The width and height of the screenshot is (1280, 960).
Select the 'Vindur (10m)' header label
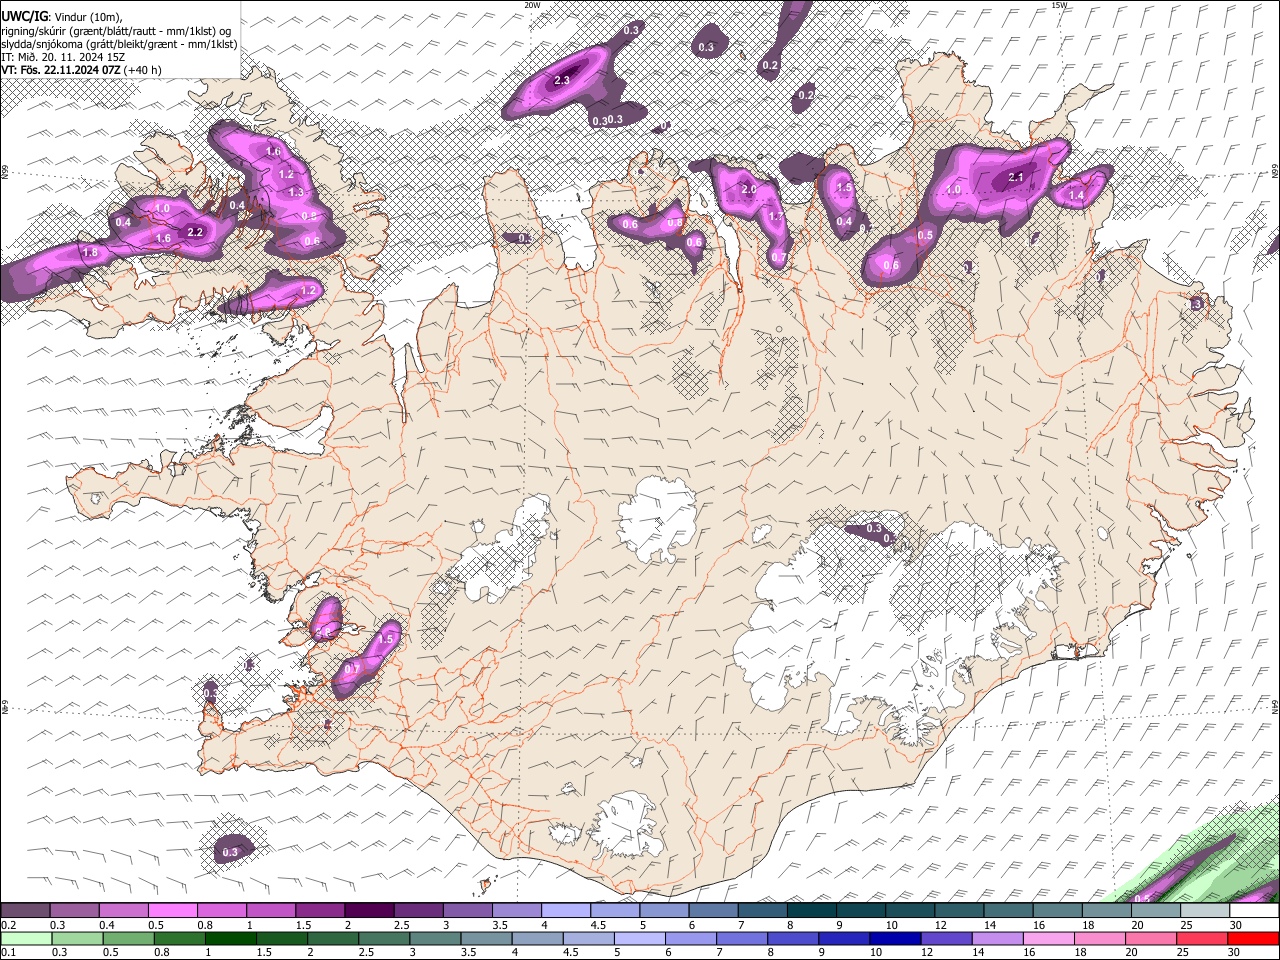89,17
